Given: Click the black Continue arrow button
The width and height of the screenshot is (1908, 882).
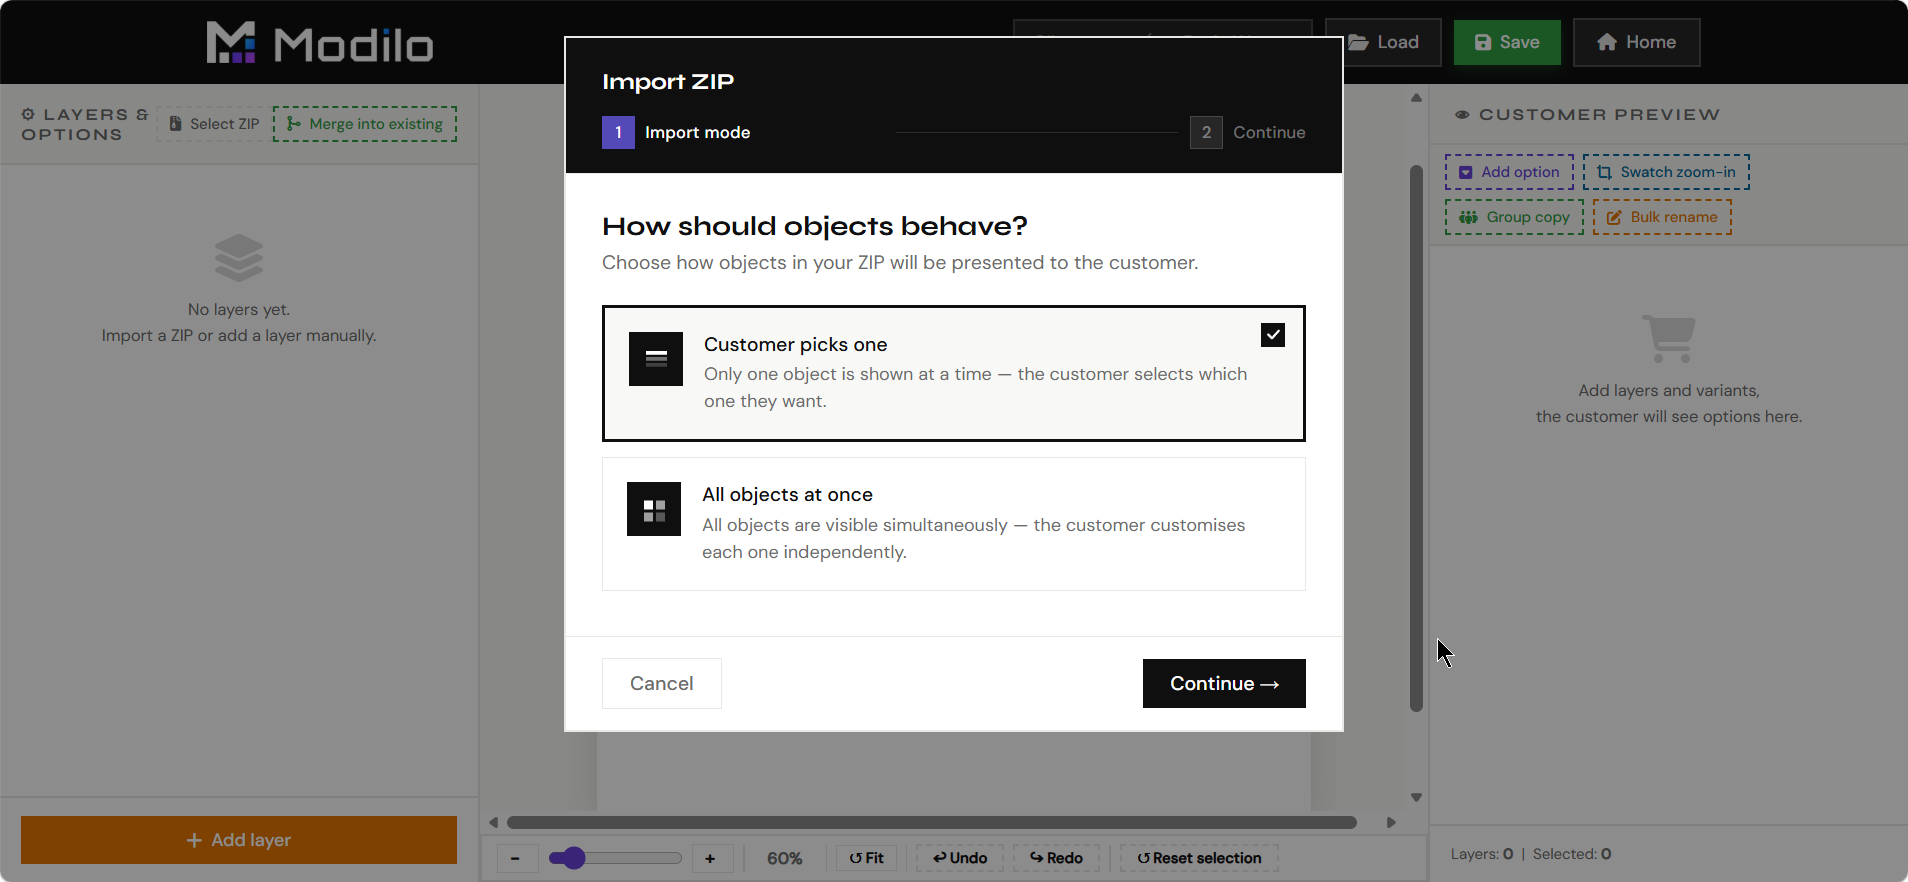Looking at the screenshot, I should point(1224,683).
